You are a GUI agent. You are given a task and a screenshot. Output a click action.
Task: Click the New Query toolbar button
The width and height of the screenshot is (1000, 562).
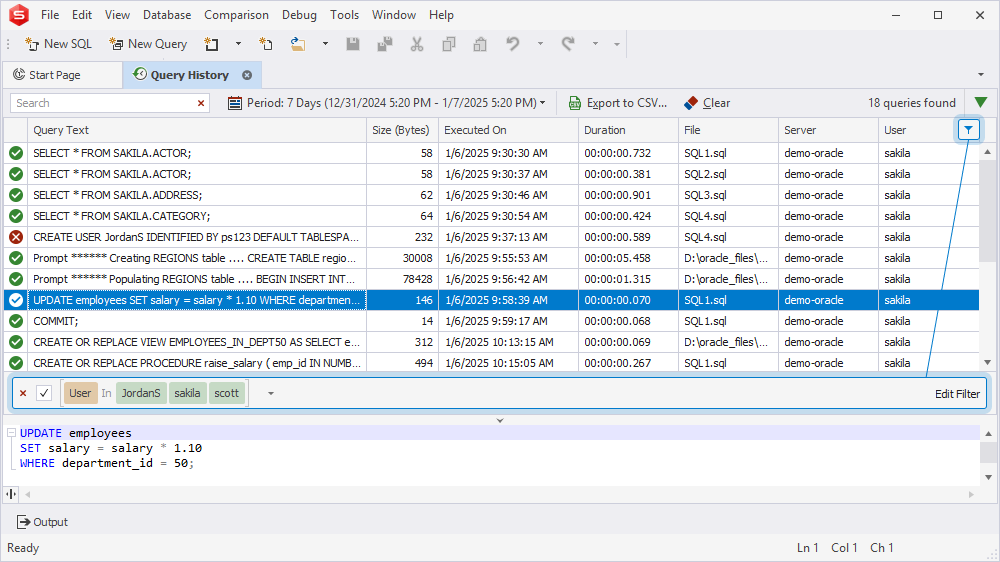(x=148, y=44)
